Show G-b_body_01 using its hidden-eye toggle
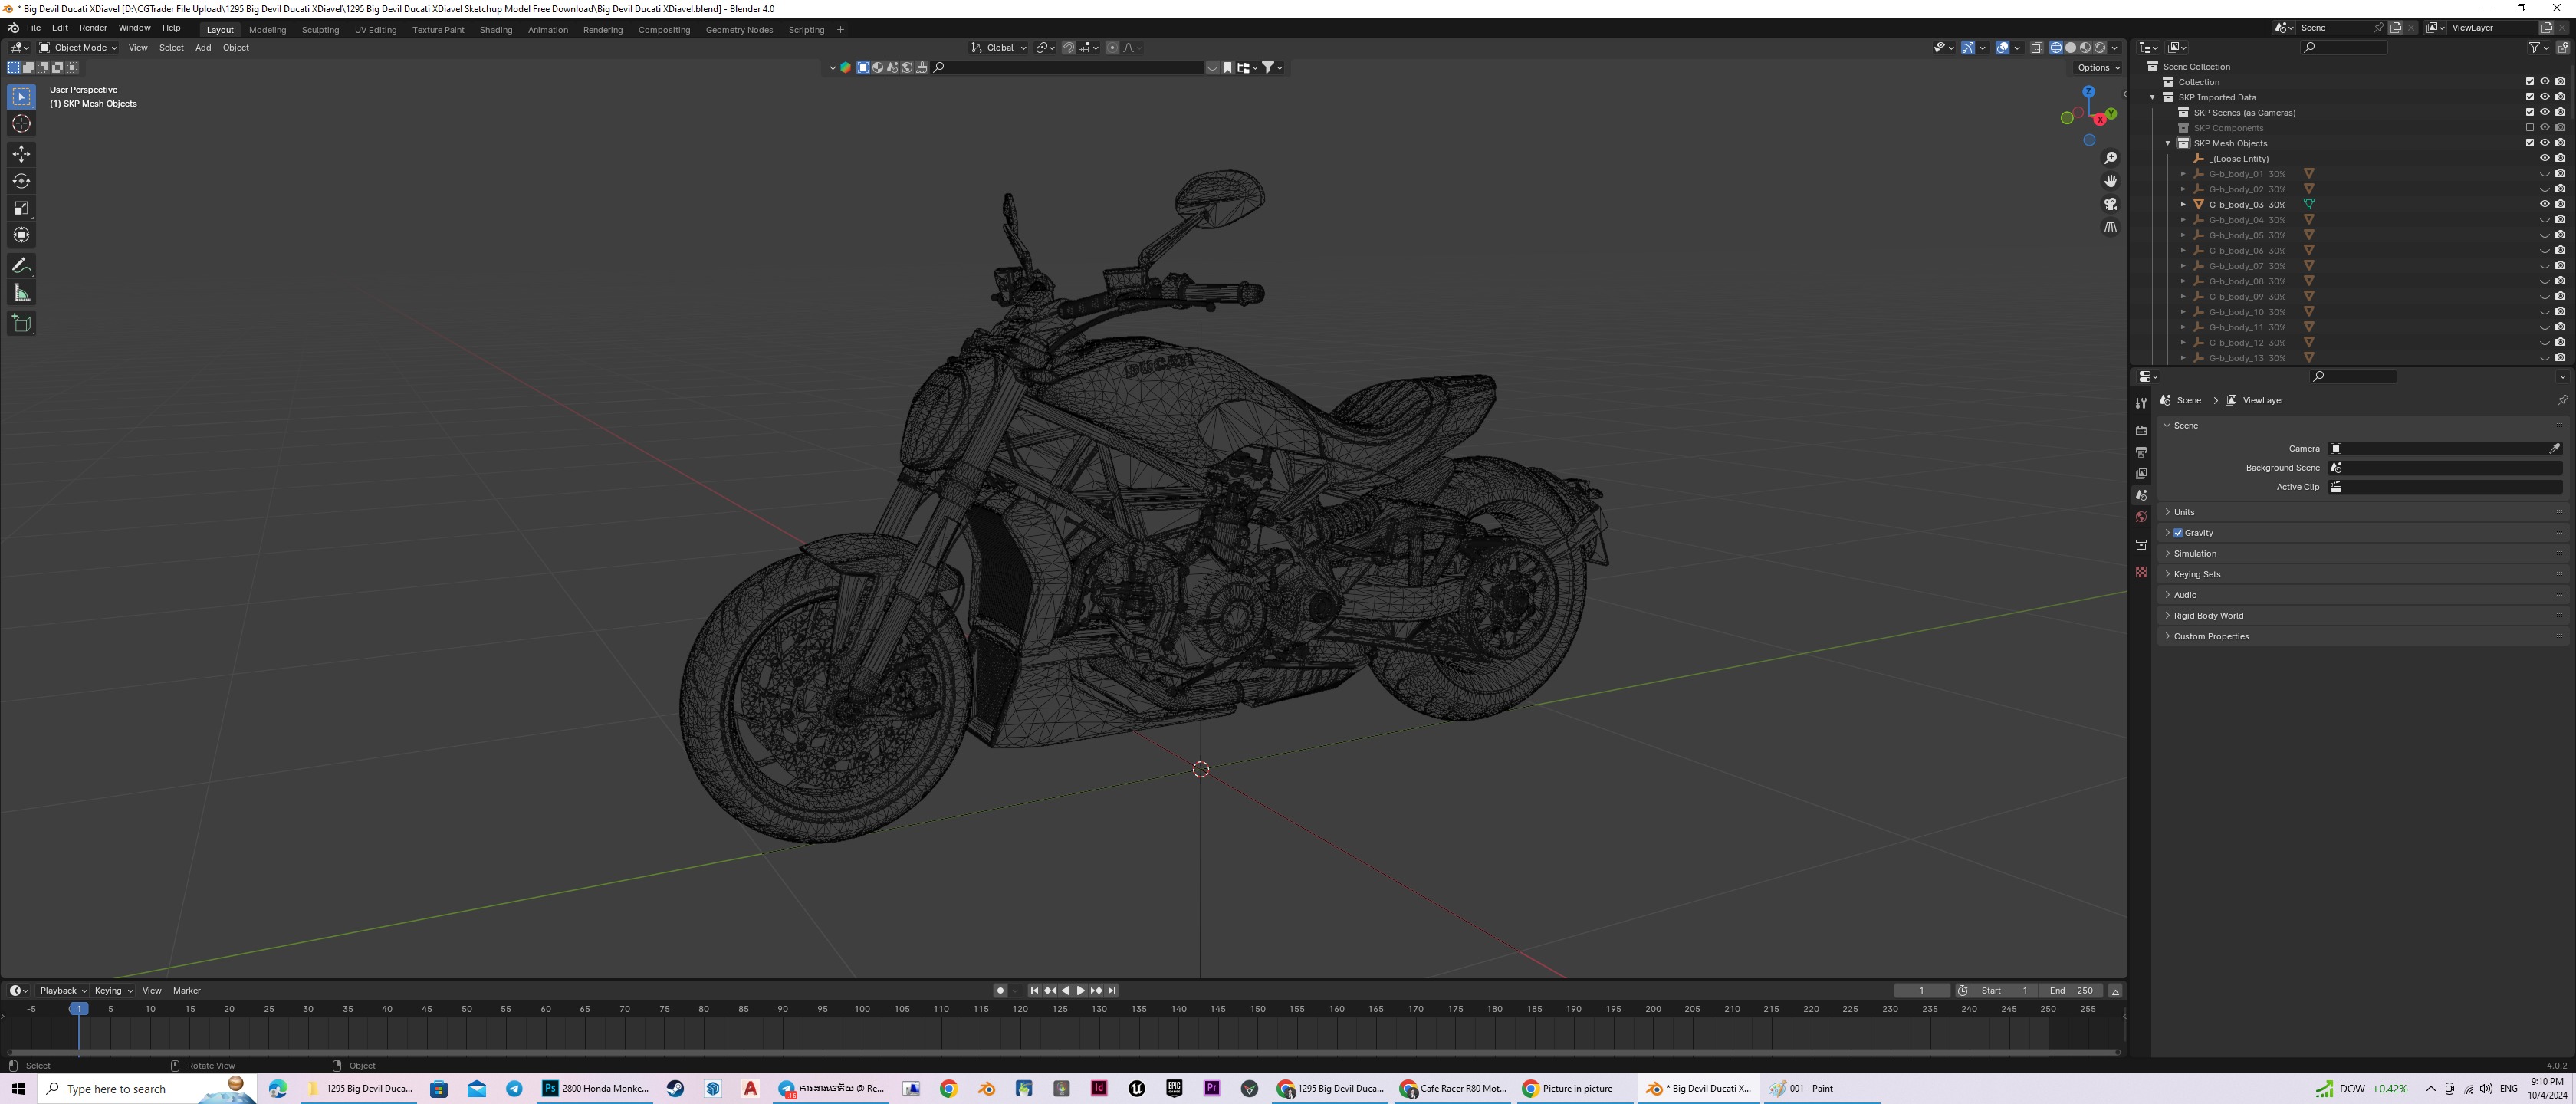Viewport: 2576px width, 1104px height. [2545, 174]
